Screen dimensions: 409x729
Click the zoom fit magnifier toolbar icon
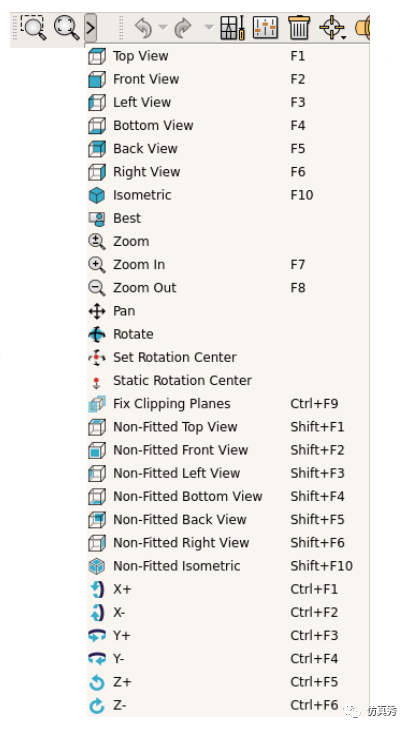click(66, 27)
